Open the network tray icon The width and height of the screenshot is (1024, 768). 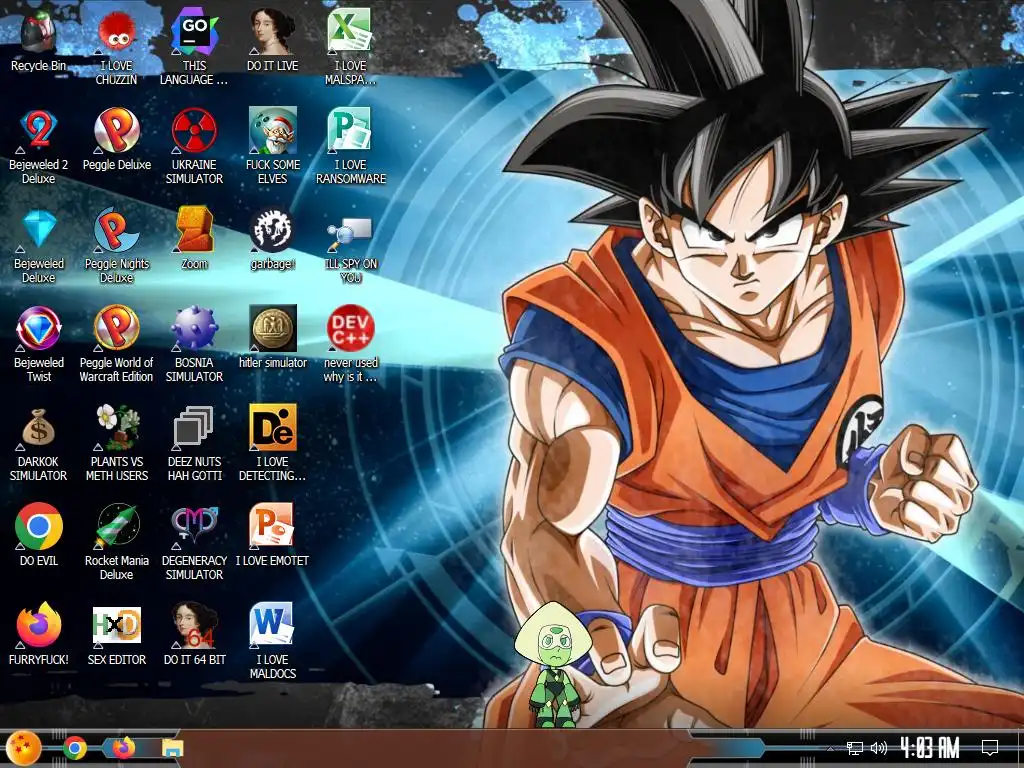click(854, 748)
